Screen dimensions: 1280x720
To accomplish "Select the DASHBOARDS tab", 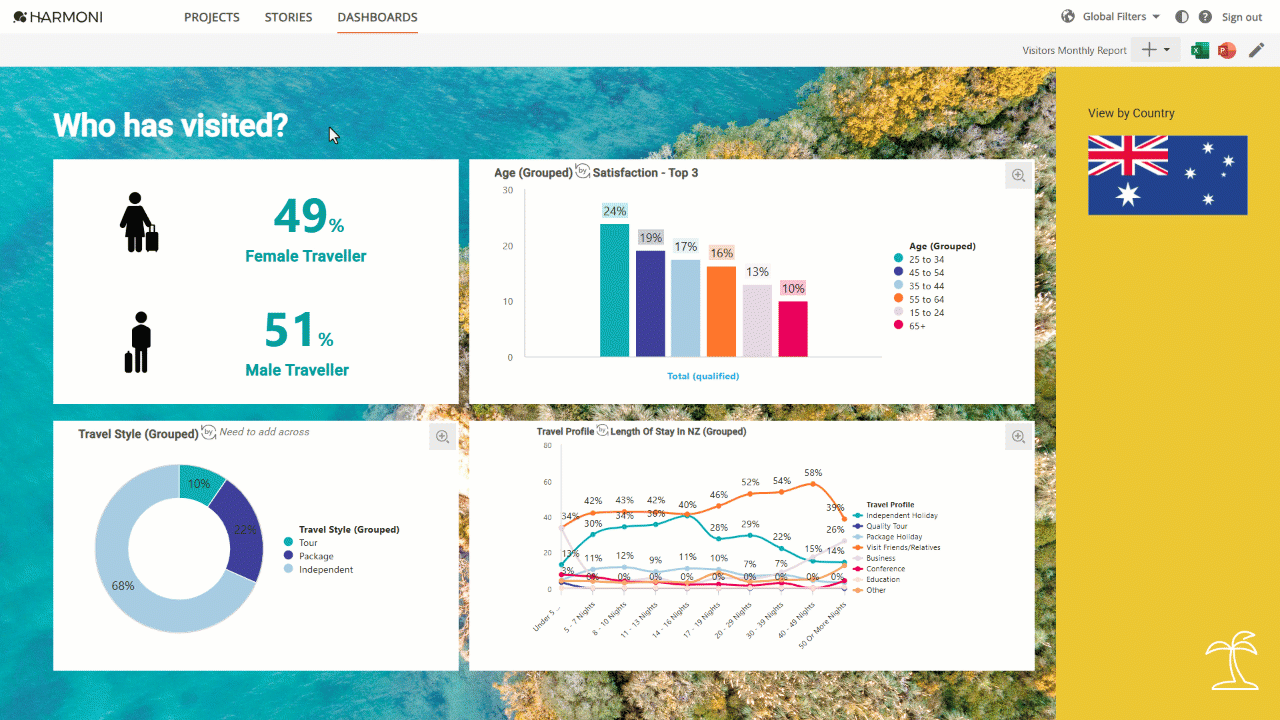I will (377, 17).
